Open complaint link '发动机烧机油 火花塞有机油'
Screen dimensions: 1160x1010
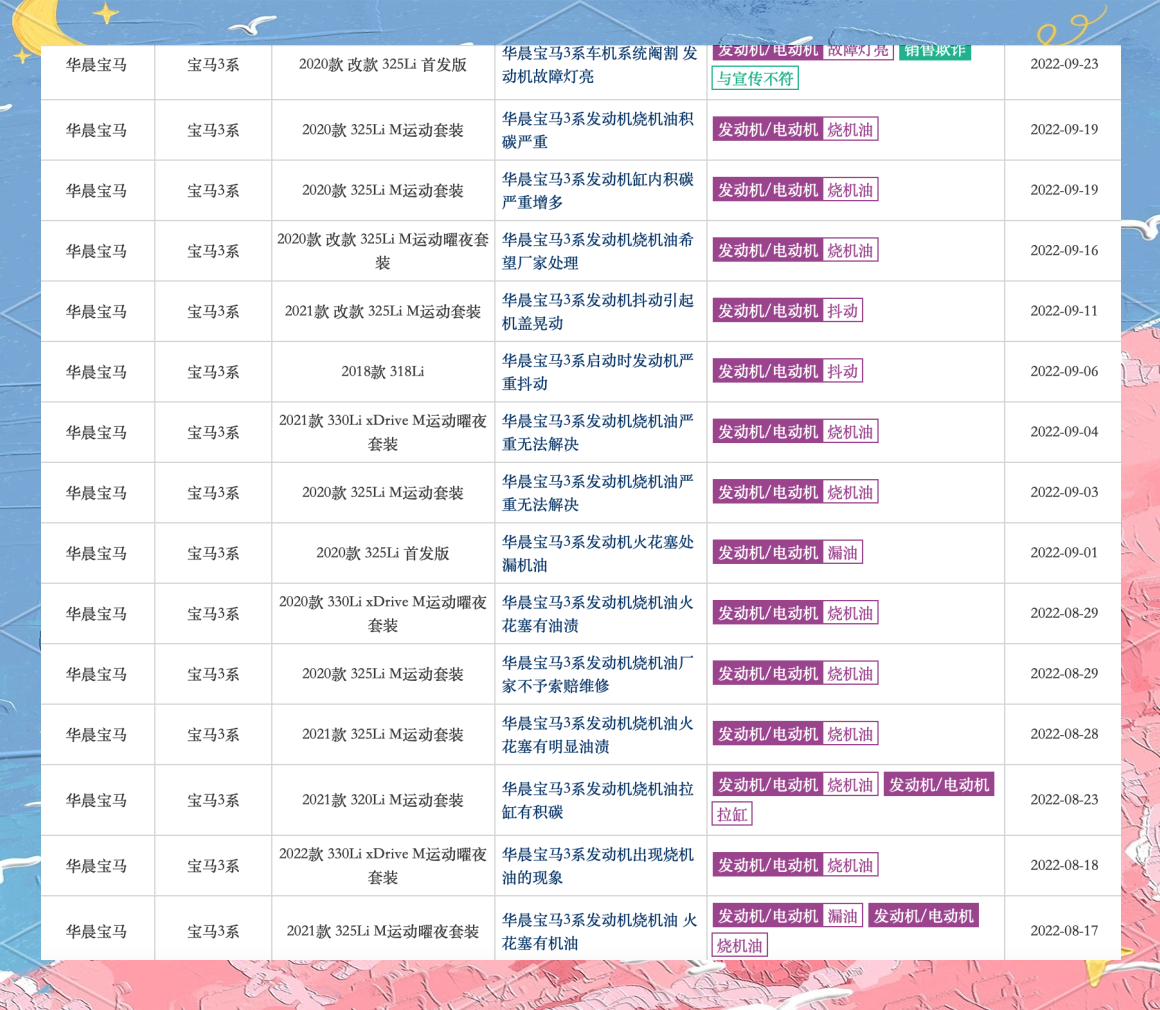coord(599,931)
